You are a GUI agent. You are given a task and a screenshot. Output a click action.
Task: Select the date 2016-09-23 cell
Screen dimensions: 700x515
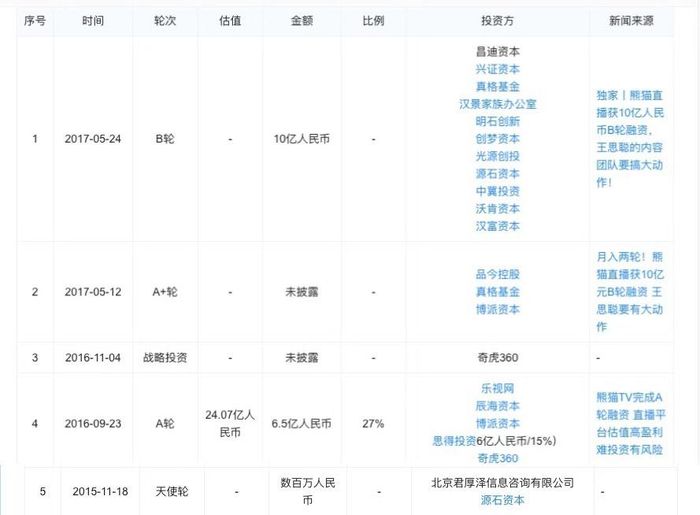click(93, 423)
